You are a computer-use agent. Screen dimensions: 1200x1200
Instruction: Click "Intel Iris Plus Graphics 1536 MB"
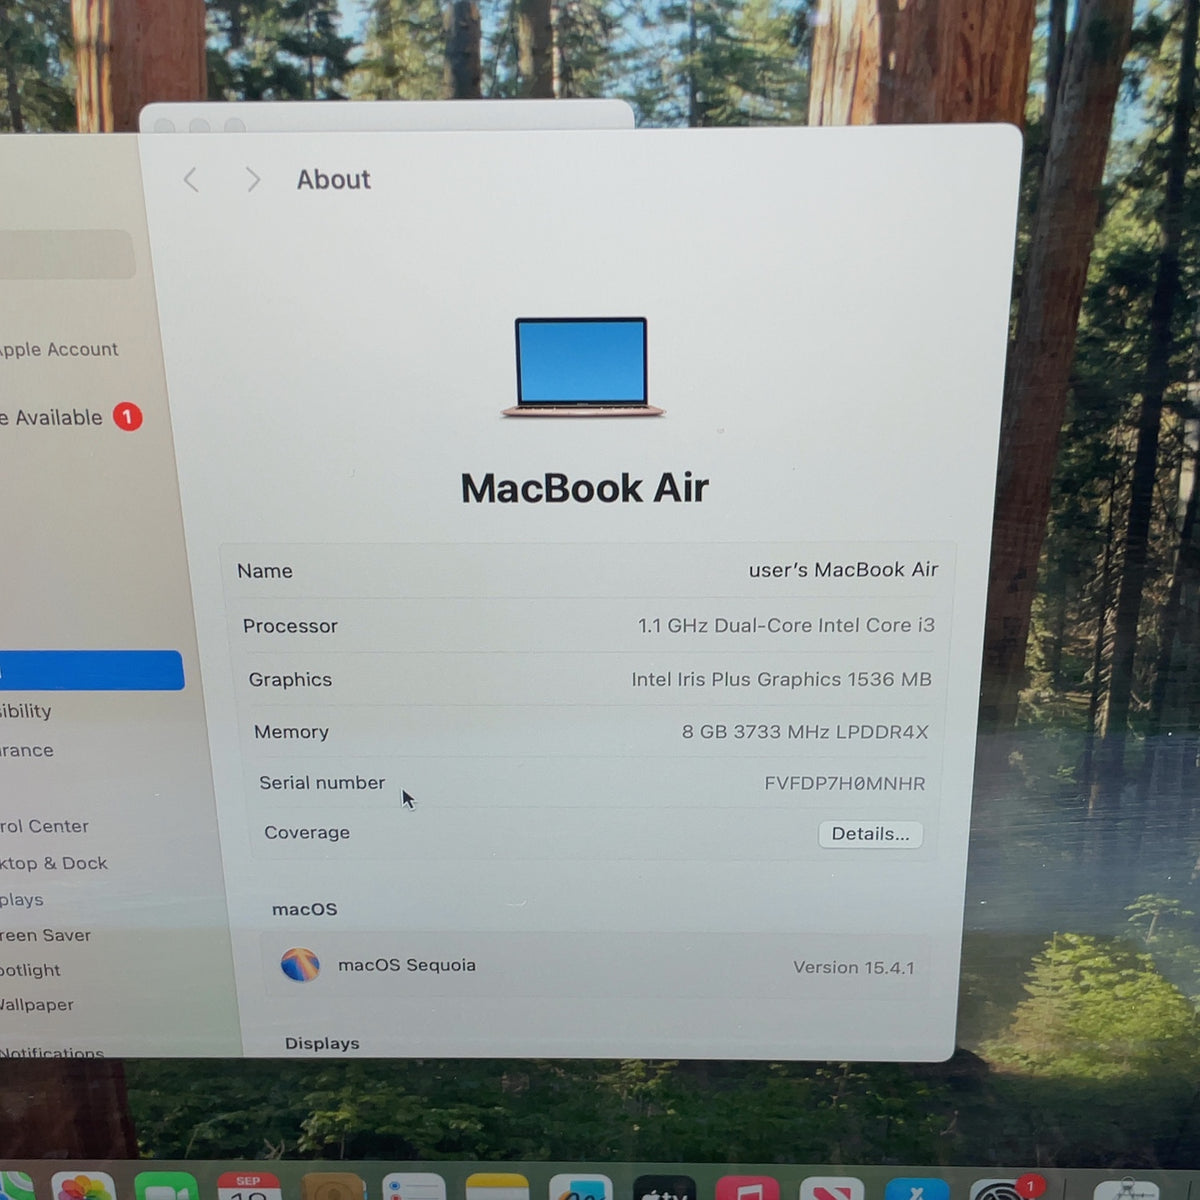[781, 679]
